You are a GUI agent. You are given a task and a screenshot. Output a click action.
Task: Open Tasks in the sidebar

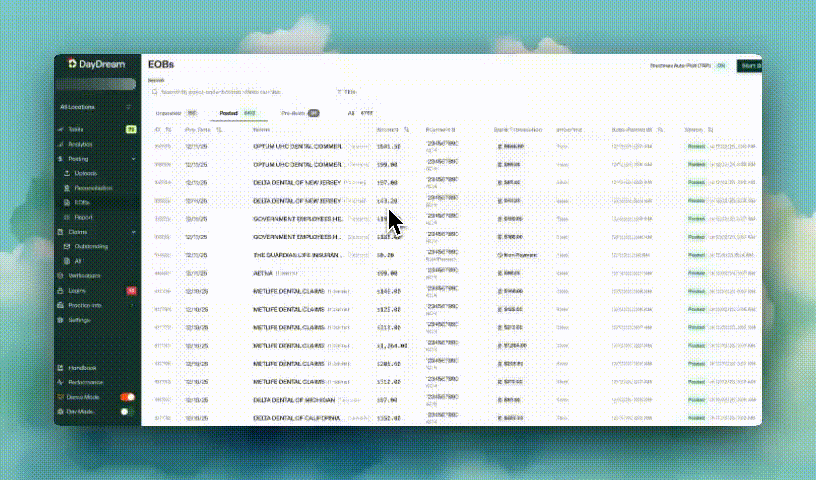click(76, 129)
